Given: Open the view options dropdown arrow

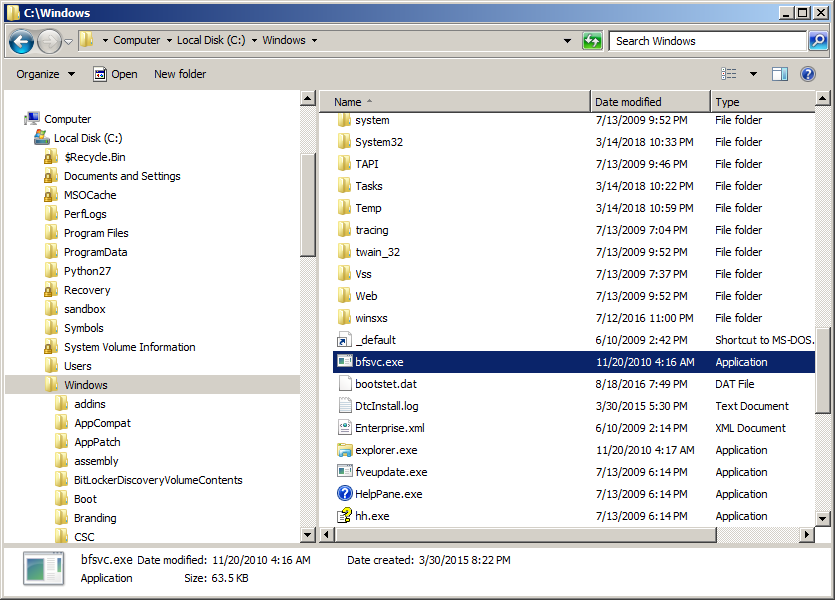Looking at the screenshot, I should [753, 74].
